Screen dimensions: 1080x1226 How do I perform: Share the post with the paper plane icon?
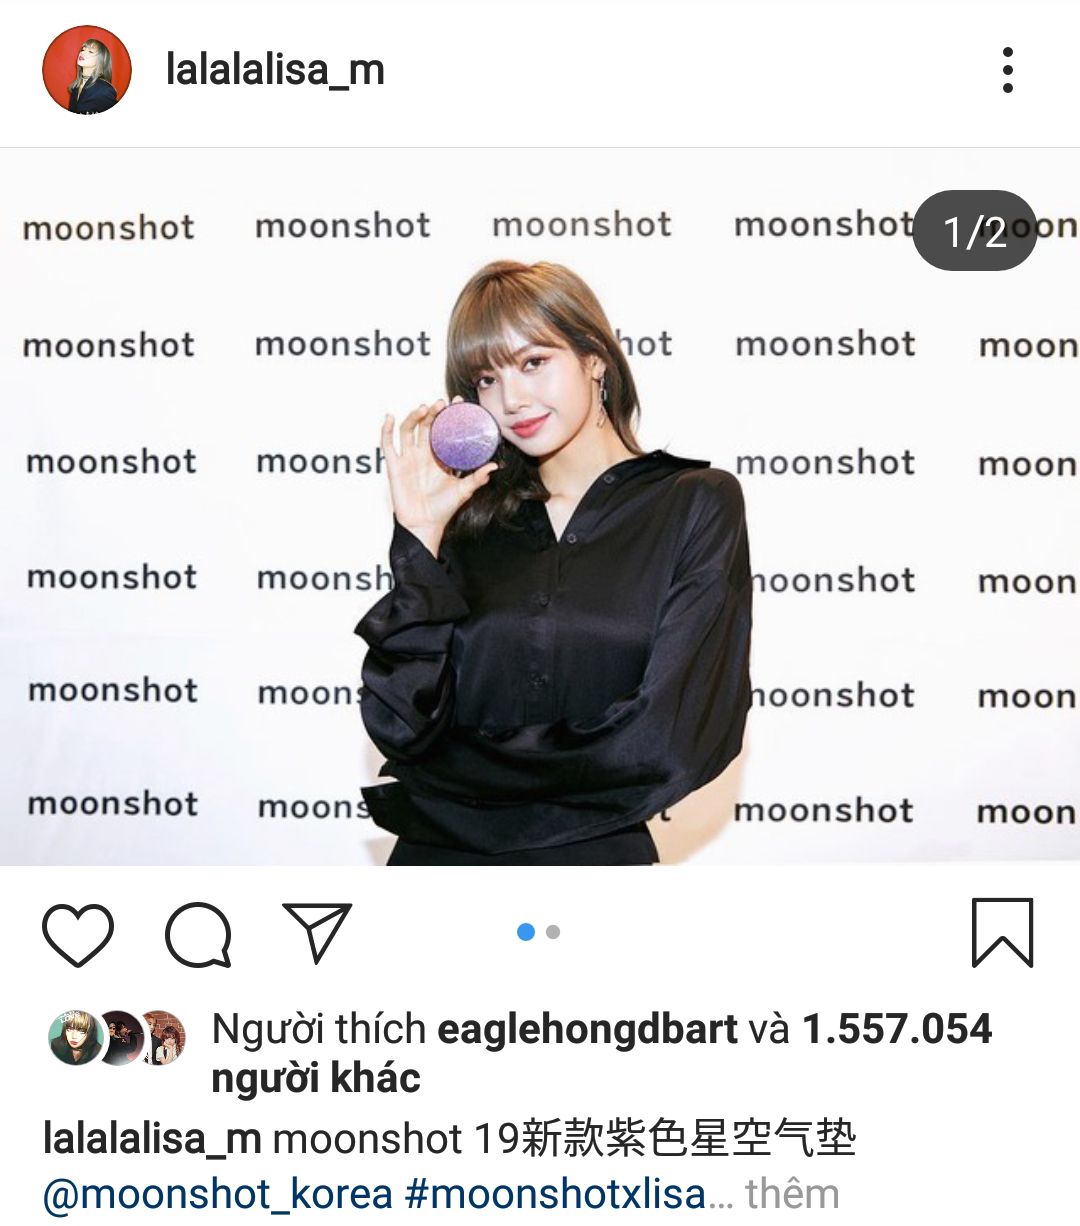(318, 932)
